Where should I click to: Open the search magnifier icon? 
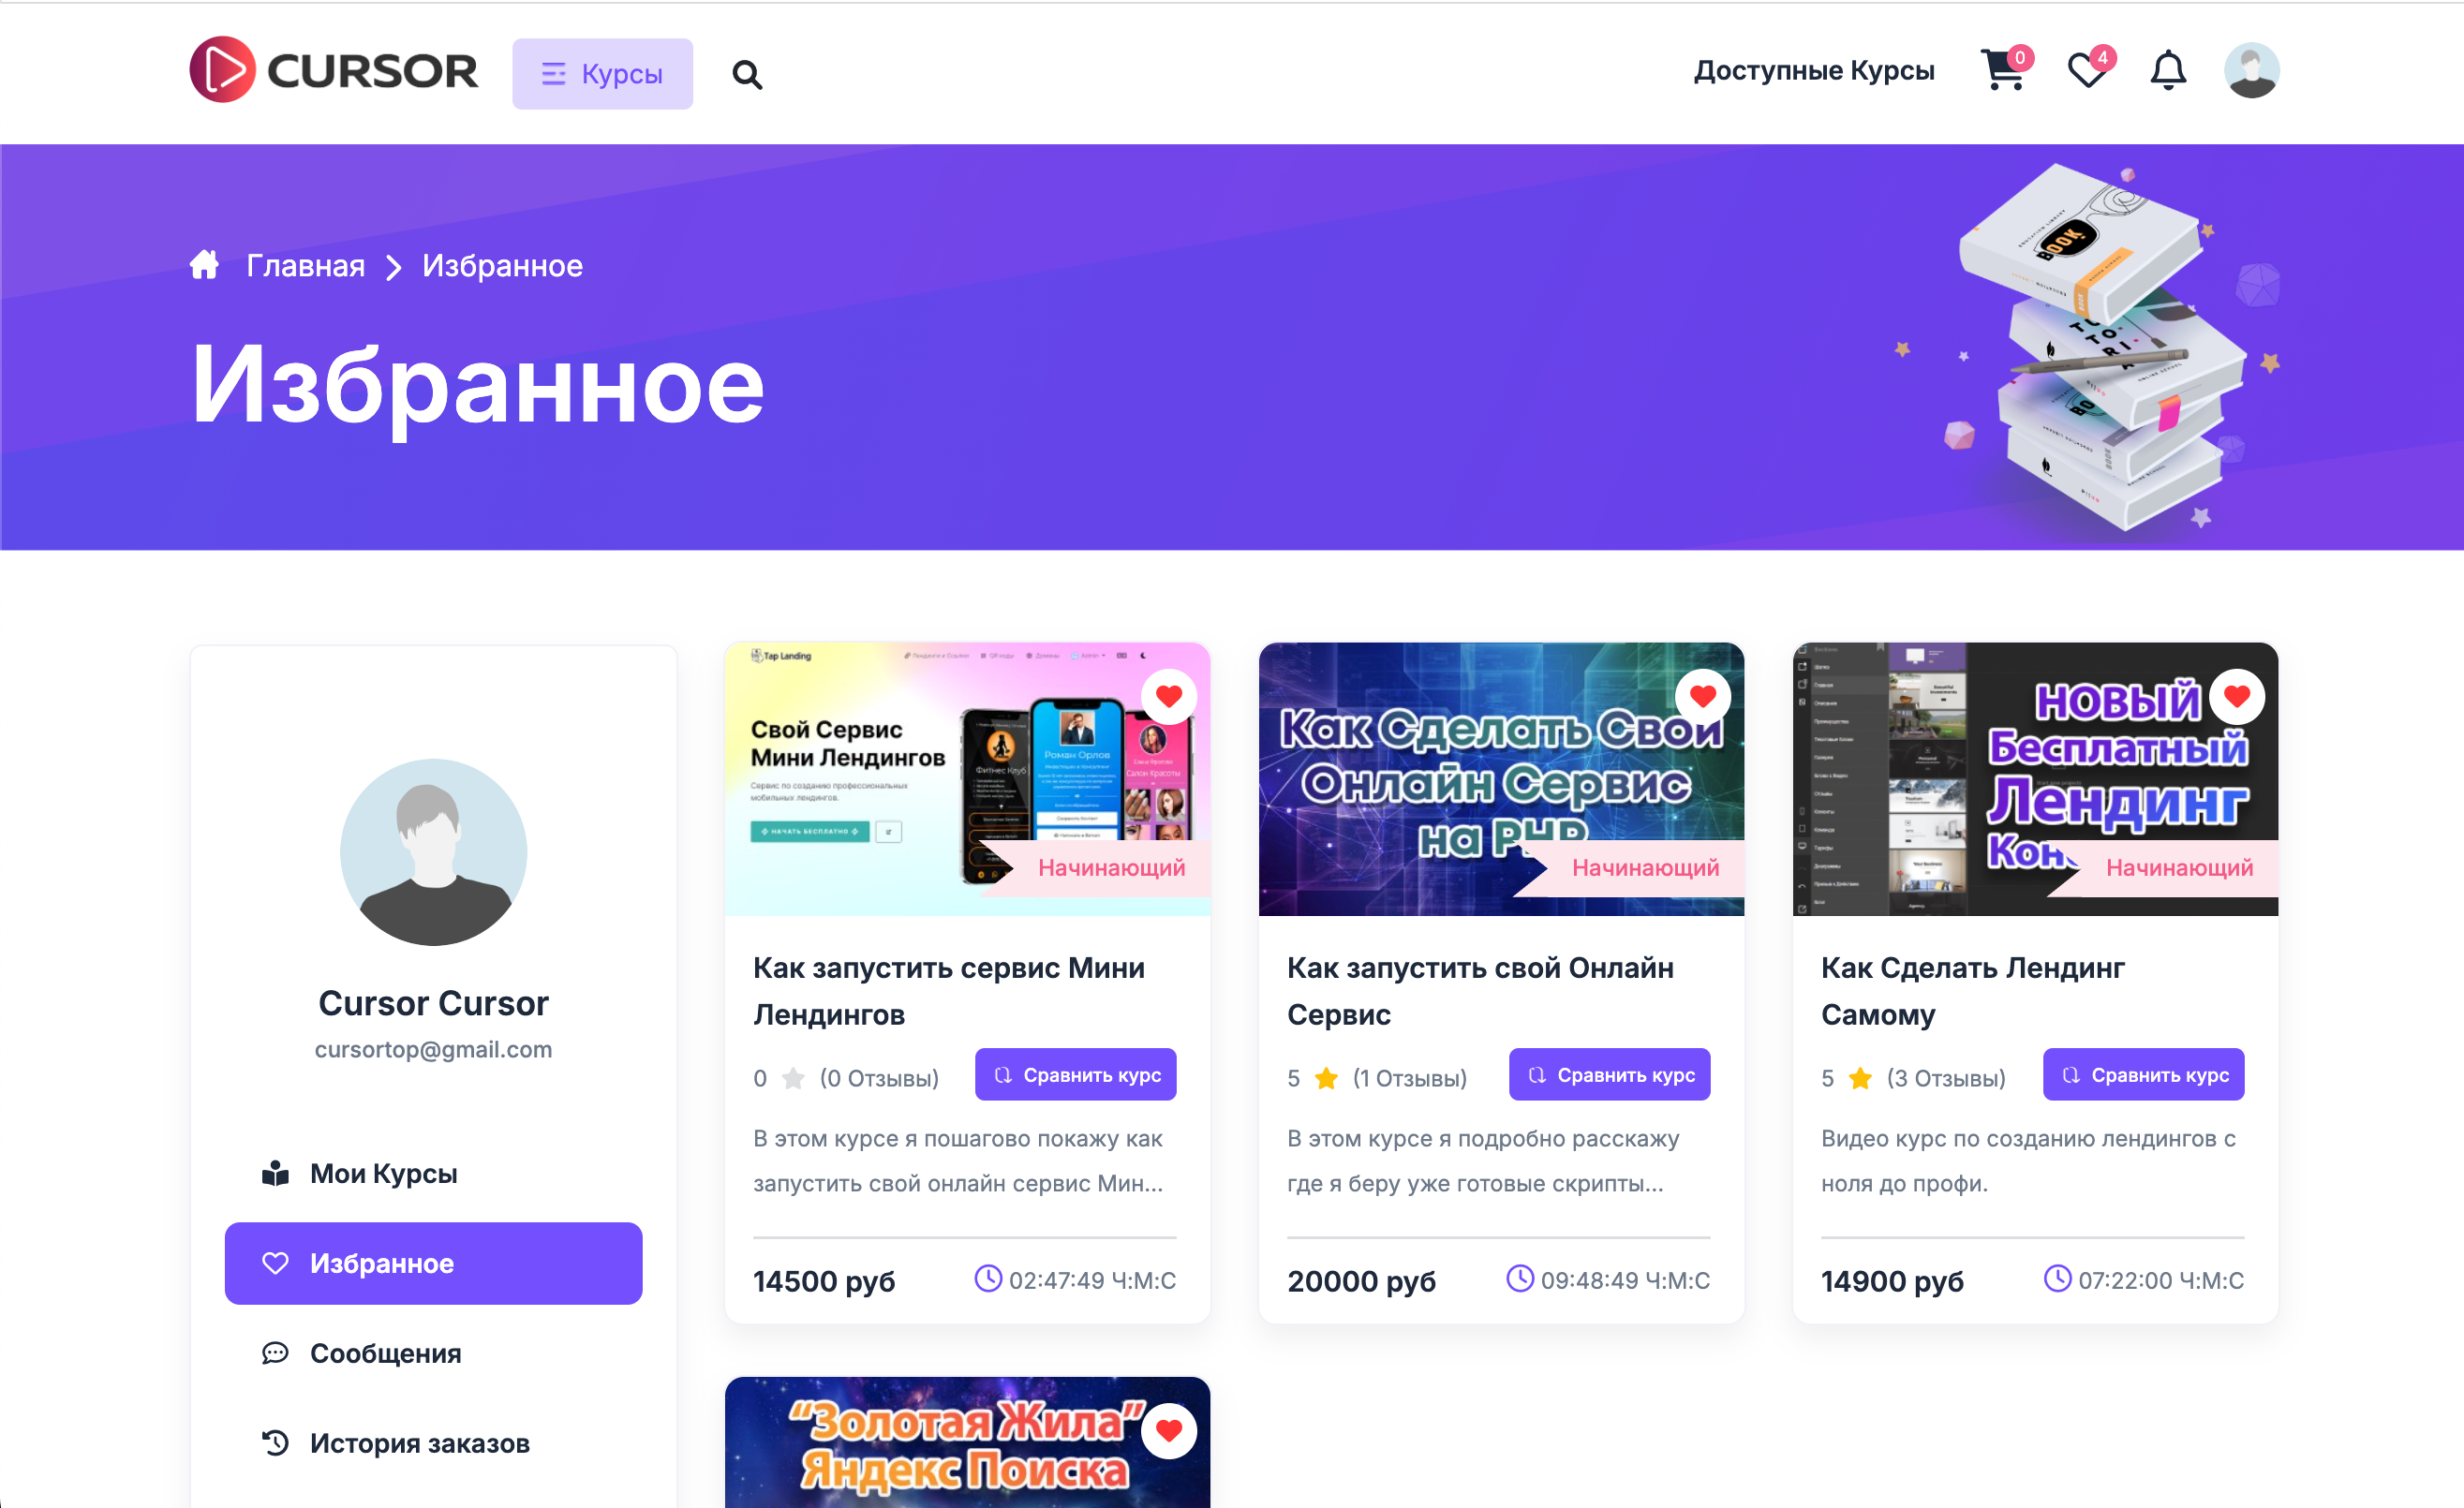tap(747, 74)
